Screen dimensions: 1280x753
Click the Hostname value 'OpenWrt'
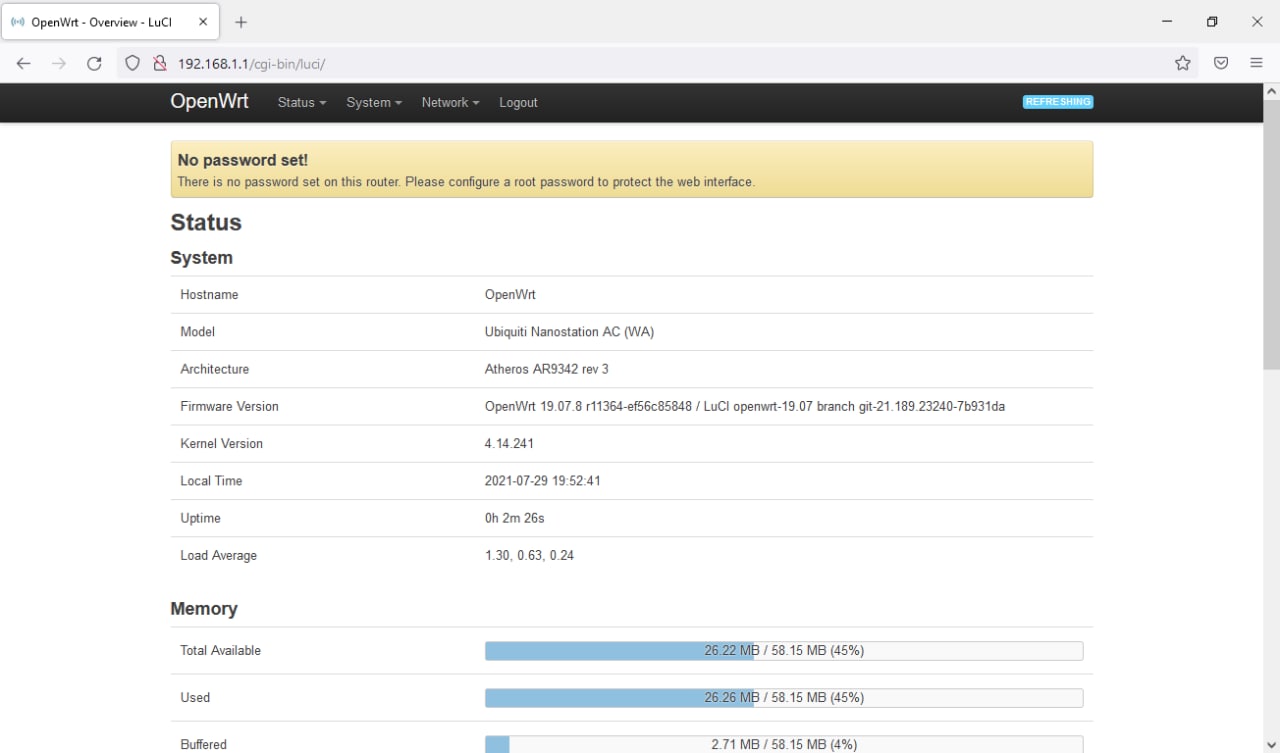click(x=510, y=295)
